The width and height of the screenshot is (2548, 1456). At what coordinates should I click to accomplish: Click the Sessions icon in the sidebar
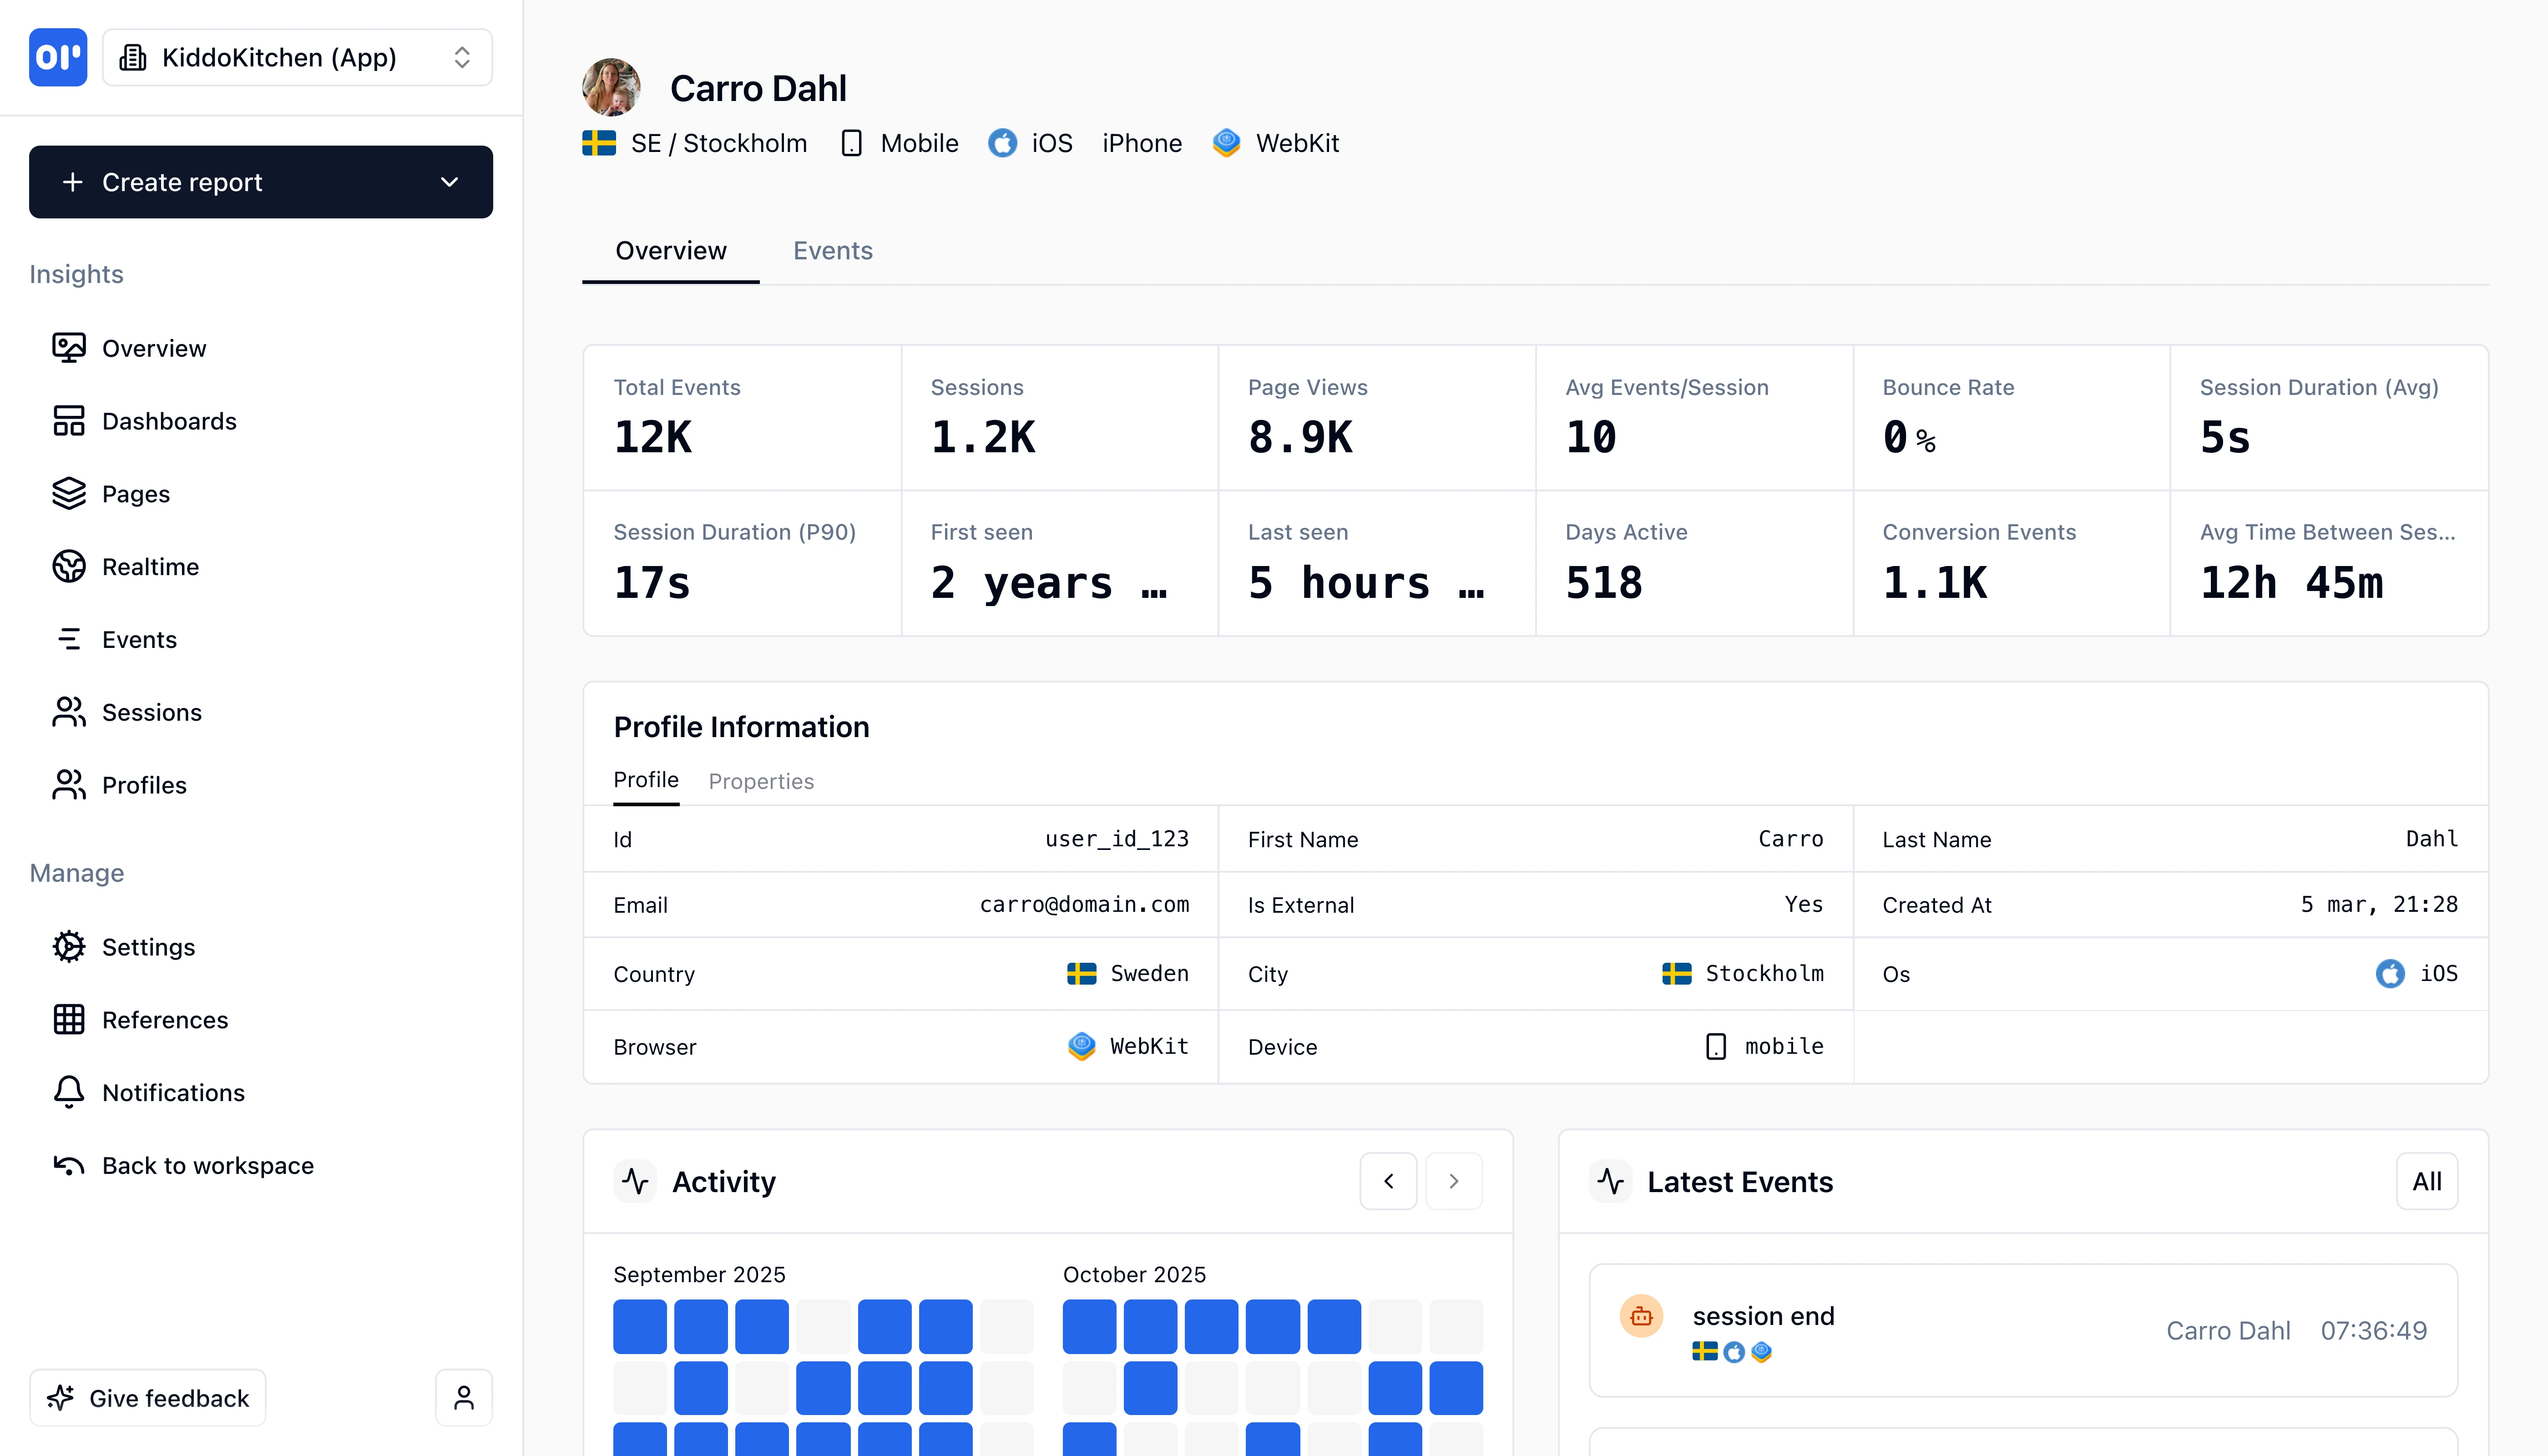point(68,712)
